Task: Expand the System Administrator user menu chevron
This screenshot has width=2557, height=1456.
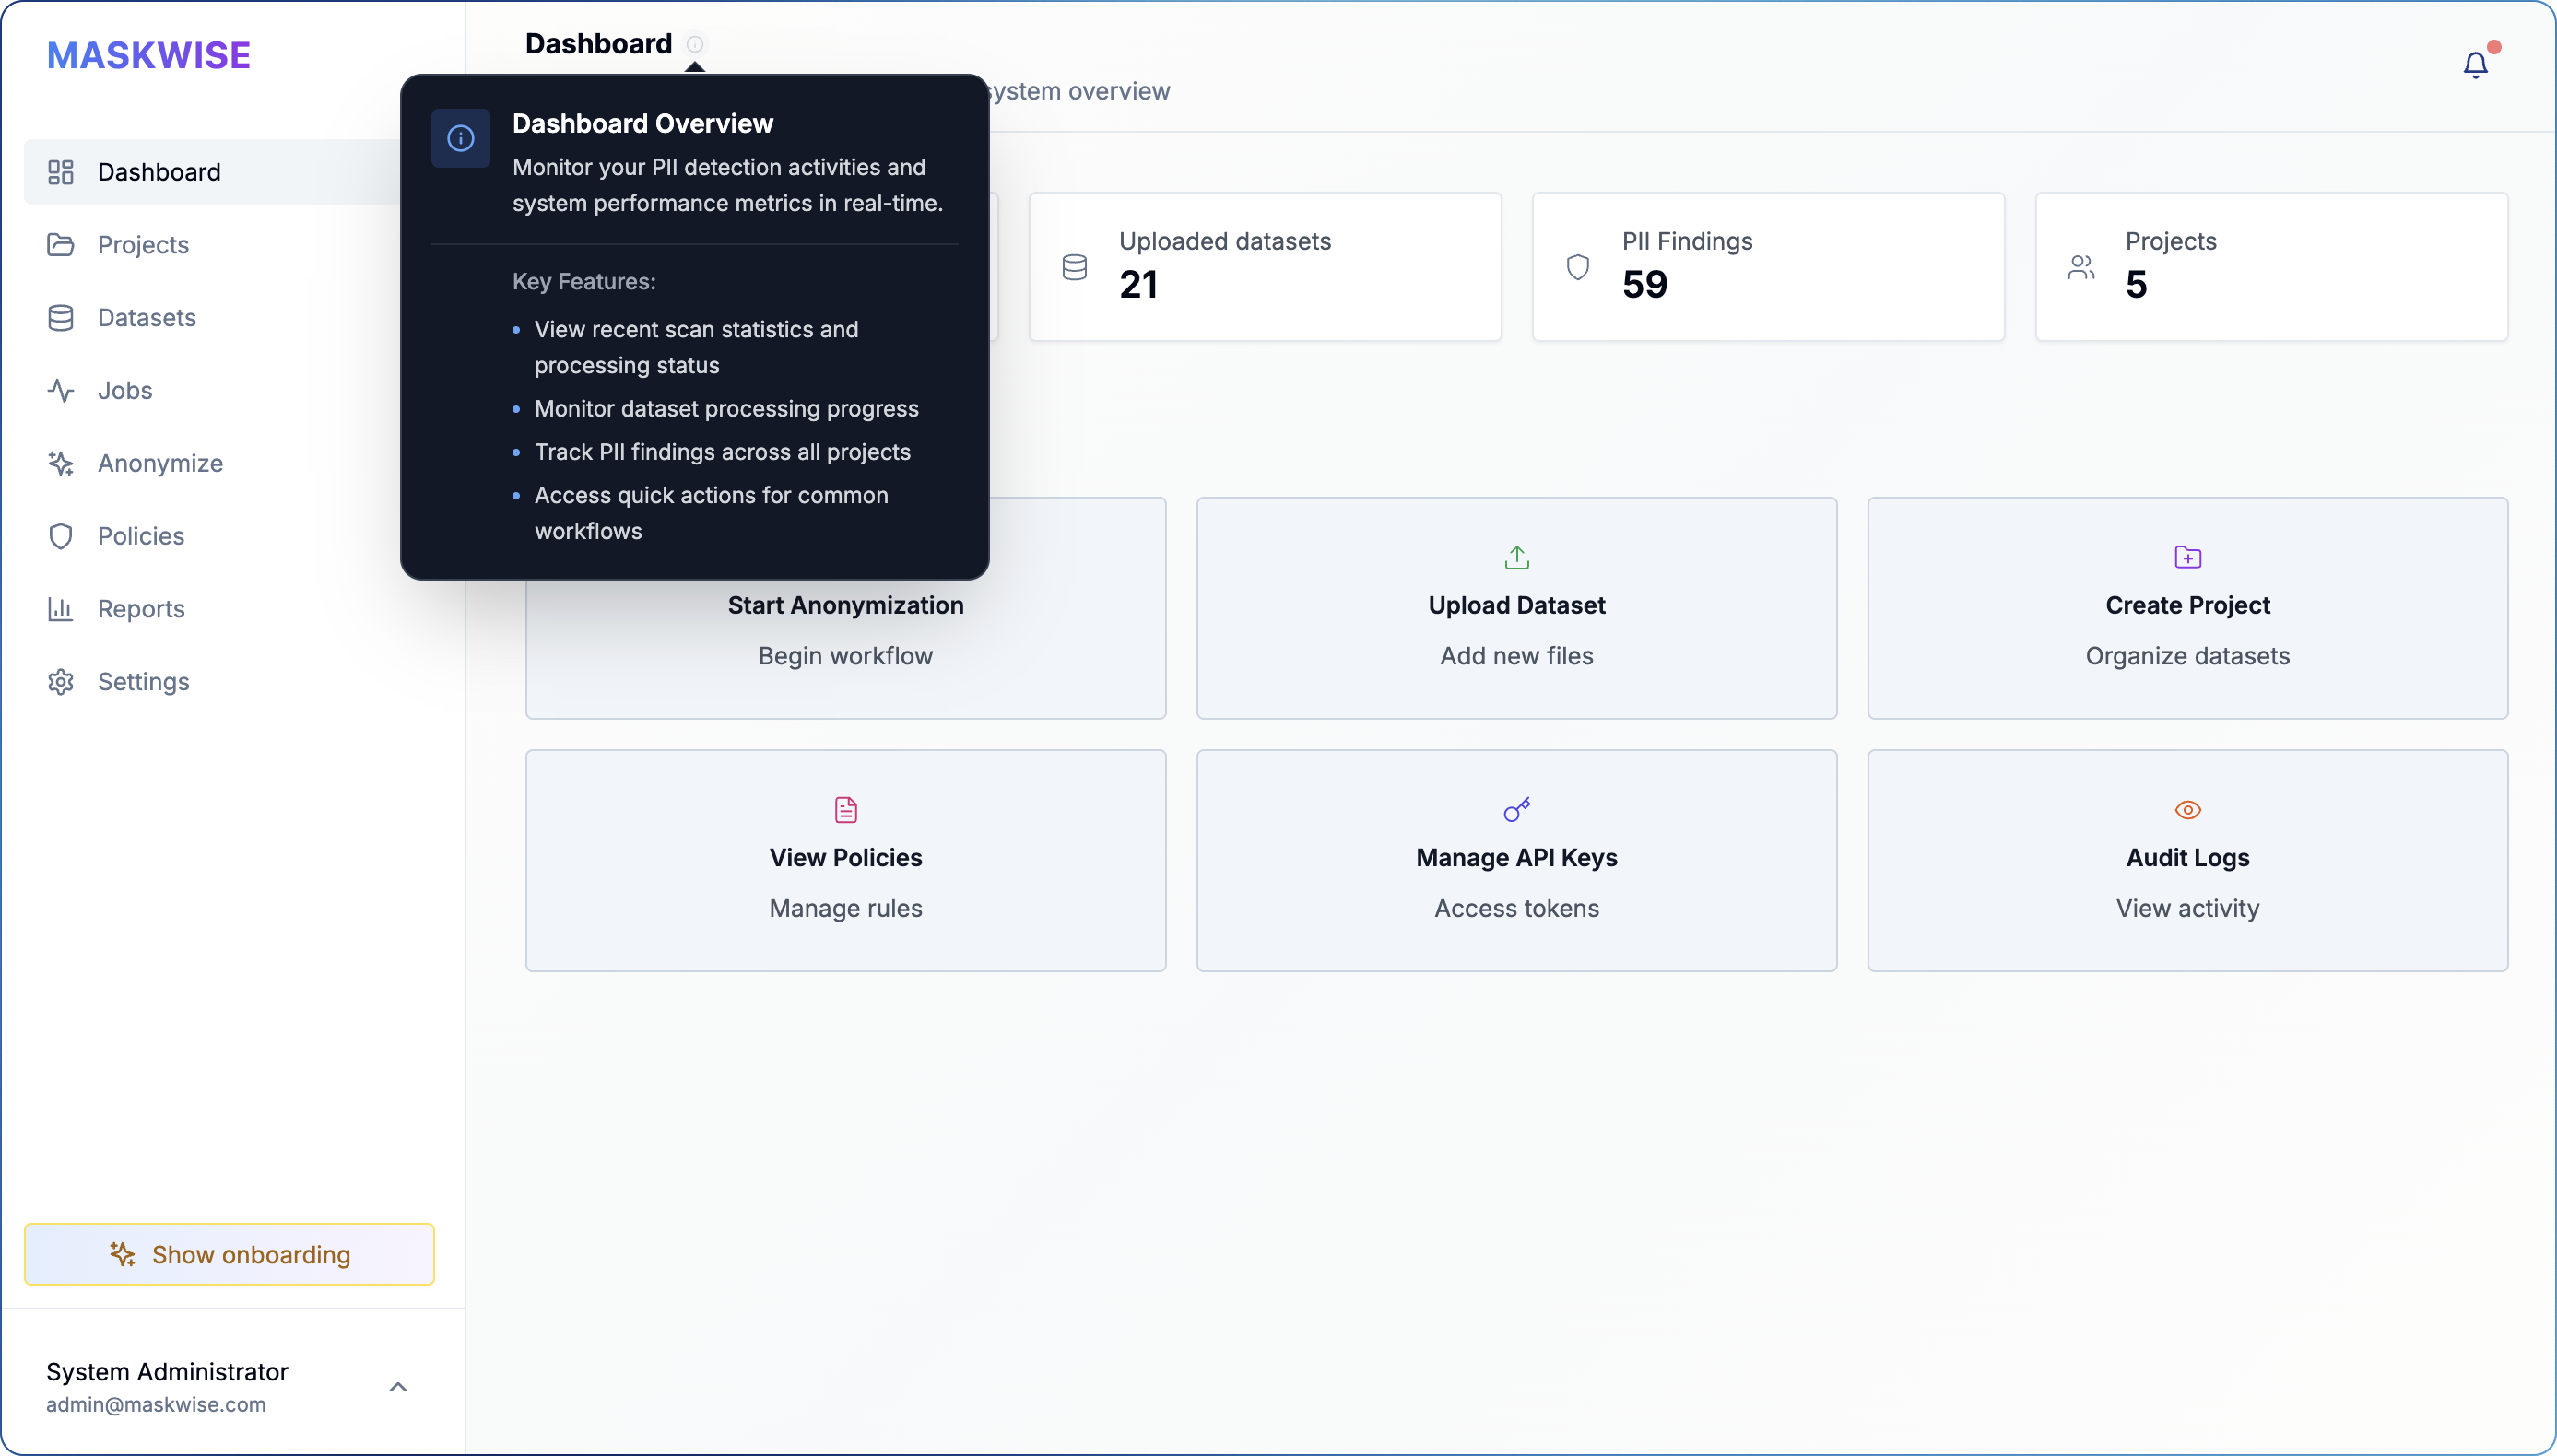Action: pyautogui.click(x=398, y=1387)
